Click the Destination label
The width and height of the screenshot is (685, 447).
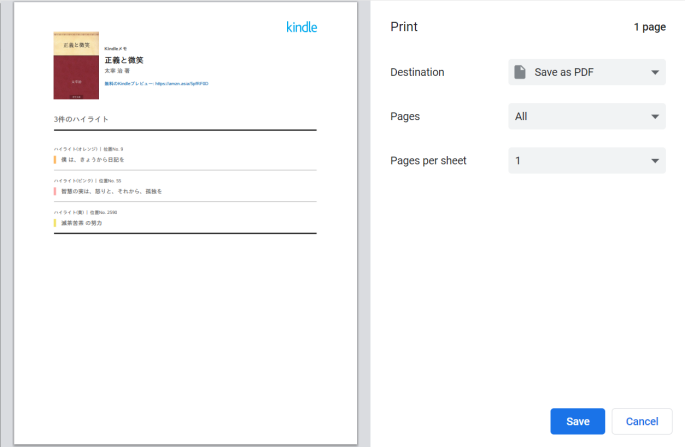coord(417,72)
